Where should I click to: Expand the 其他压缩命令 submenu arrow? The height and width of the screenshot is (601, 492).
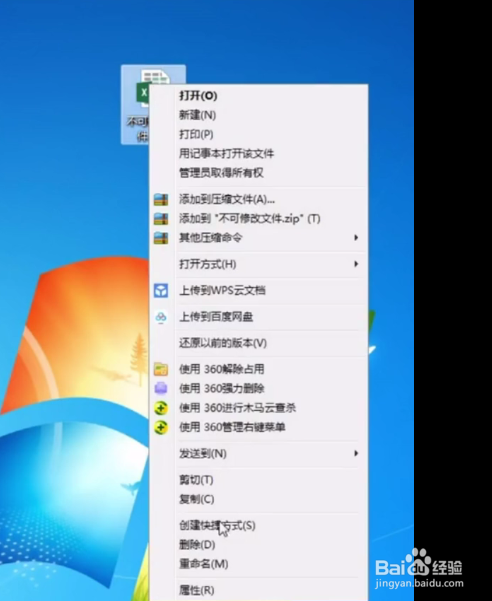[x=356, y=238]
